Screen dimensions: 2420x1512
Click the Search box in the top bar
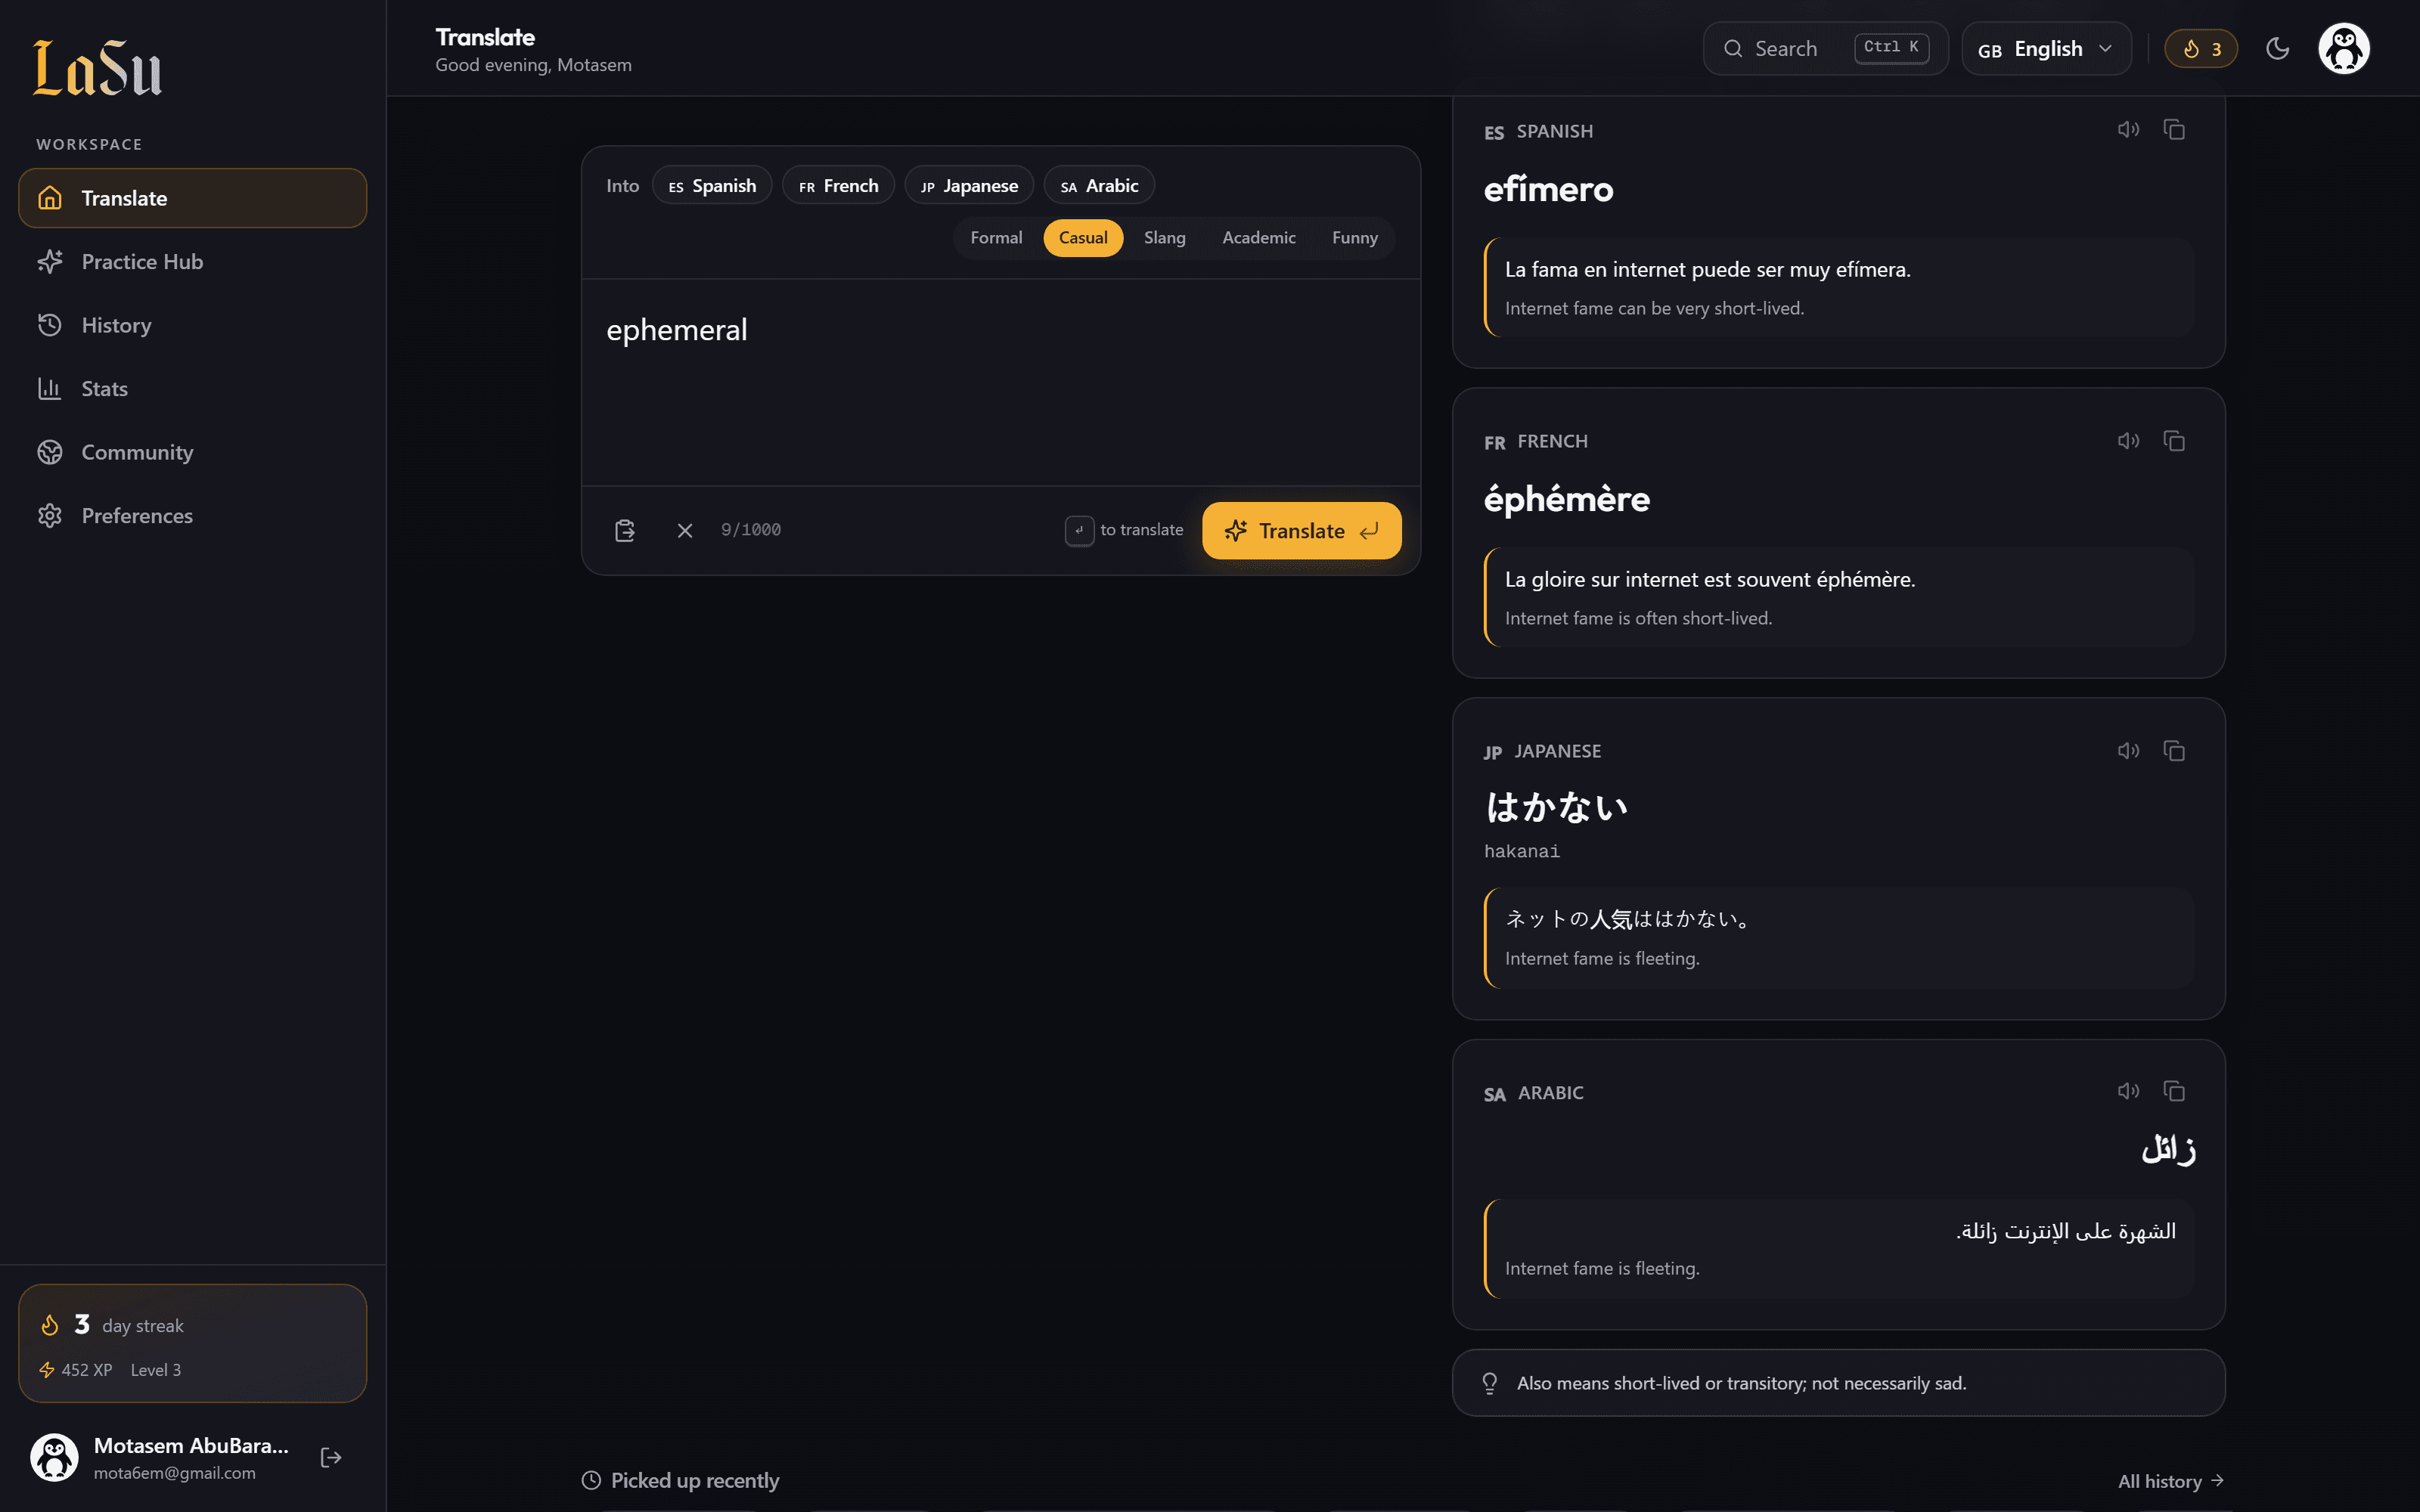tap(1825, 49)
